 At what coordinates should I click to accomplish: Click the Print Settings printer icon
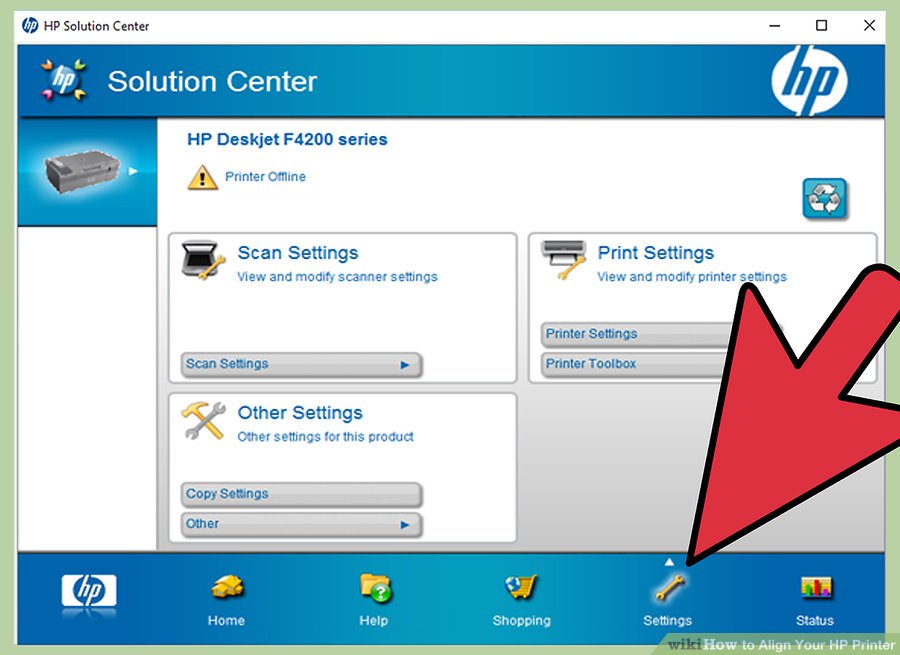pos(564,259)
